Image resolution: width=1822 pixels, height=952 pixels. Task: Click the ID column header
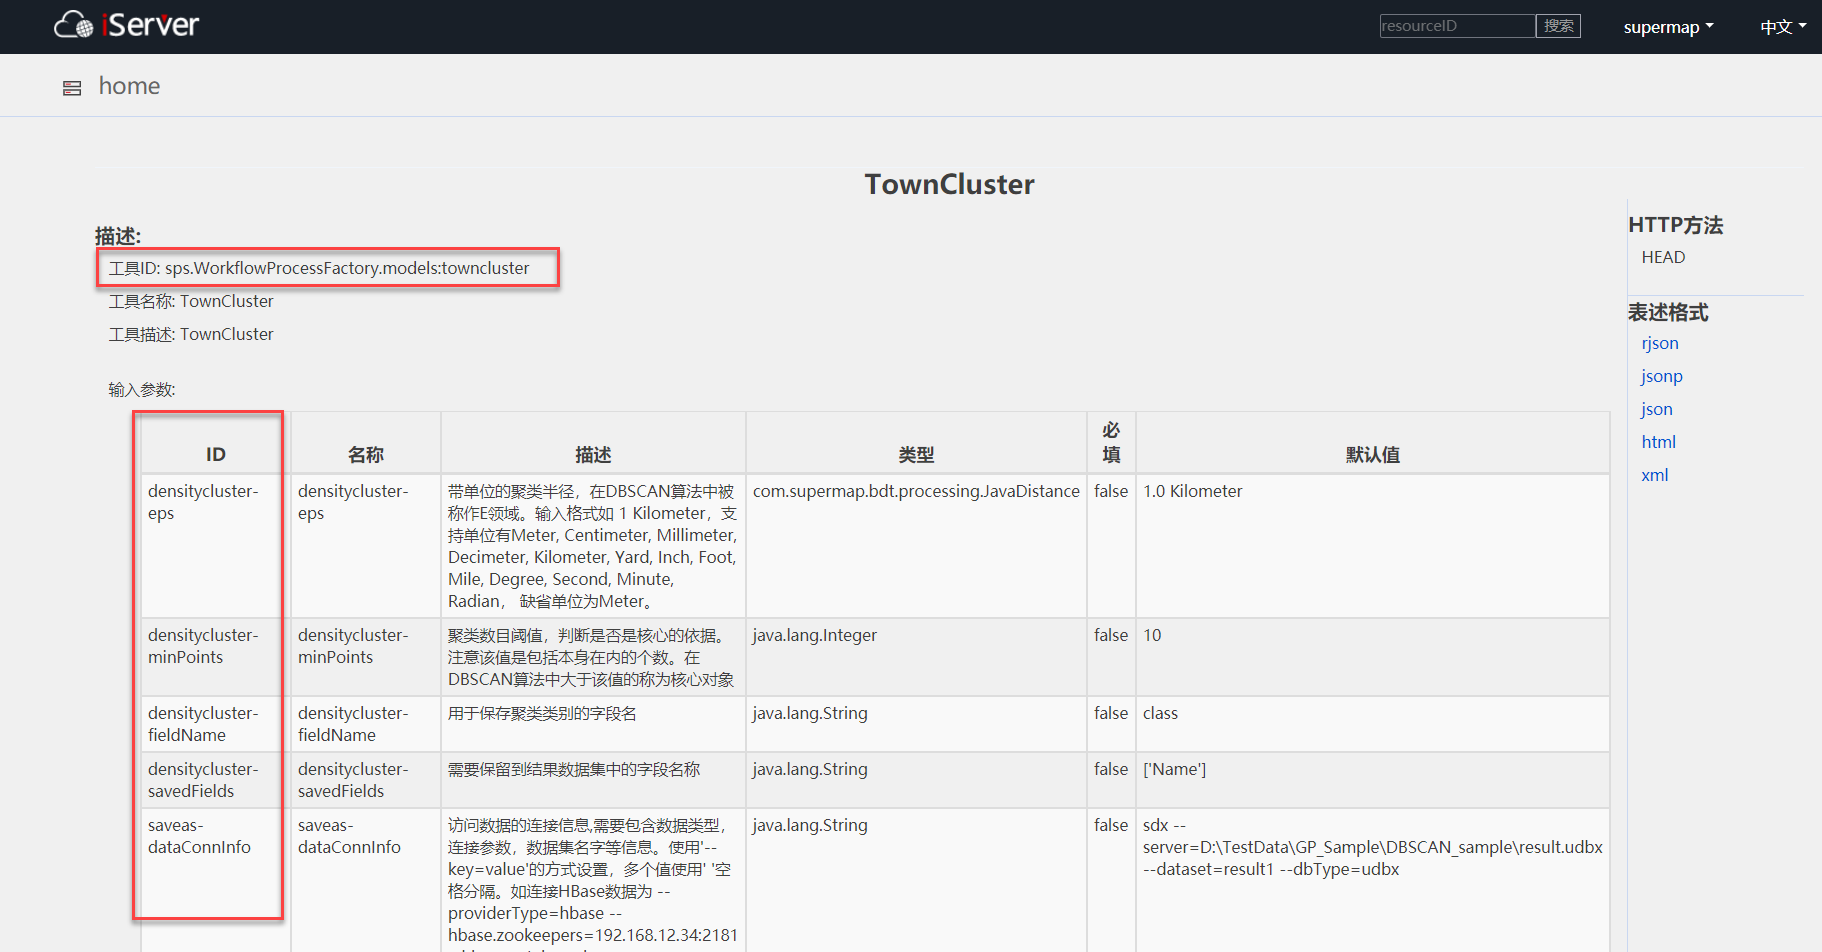tap(215, 454)
